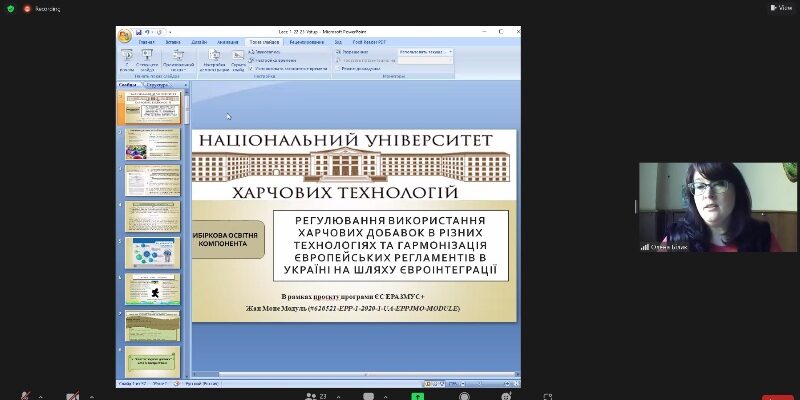Select slide 2 thumbnail in panel

point(153,144)
